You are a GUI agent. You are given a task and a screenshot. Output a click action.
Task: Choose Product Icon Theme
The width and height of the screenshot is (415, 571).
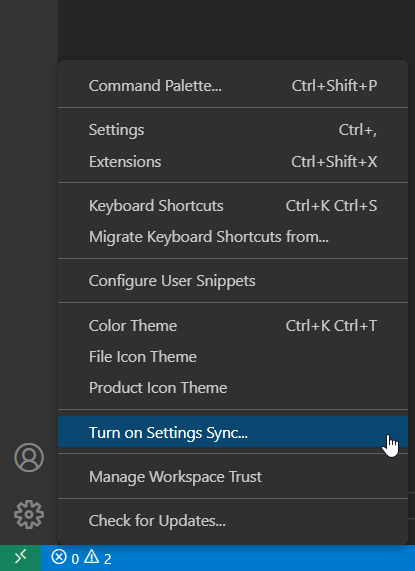coord(233,387)
